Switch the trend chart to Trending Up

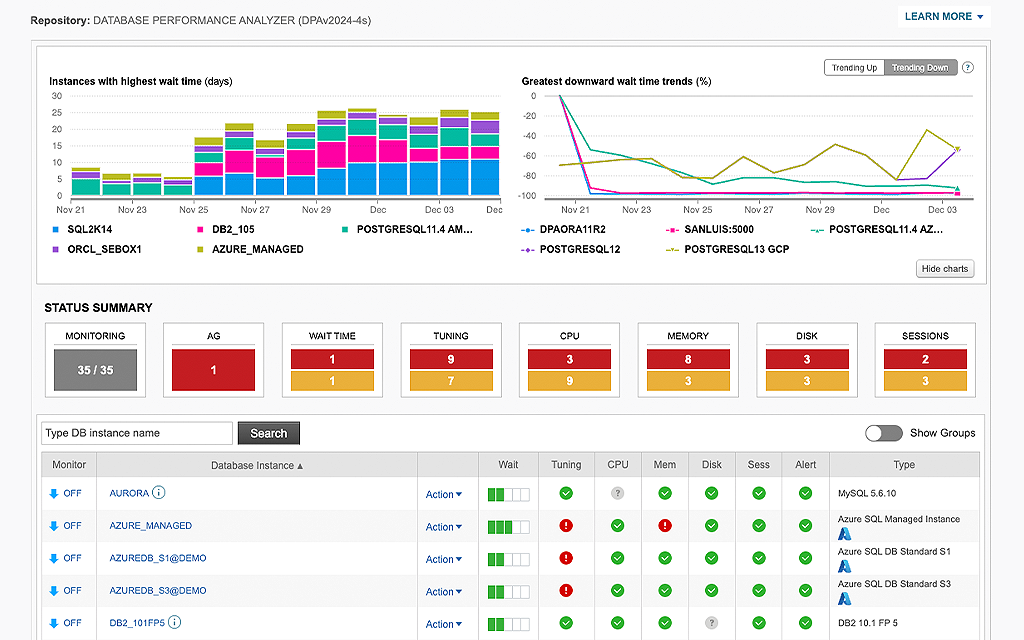[x=854, y=67]
